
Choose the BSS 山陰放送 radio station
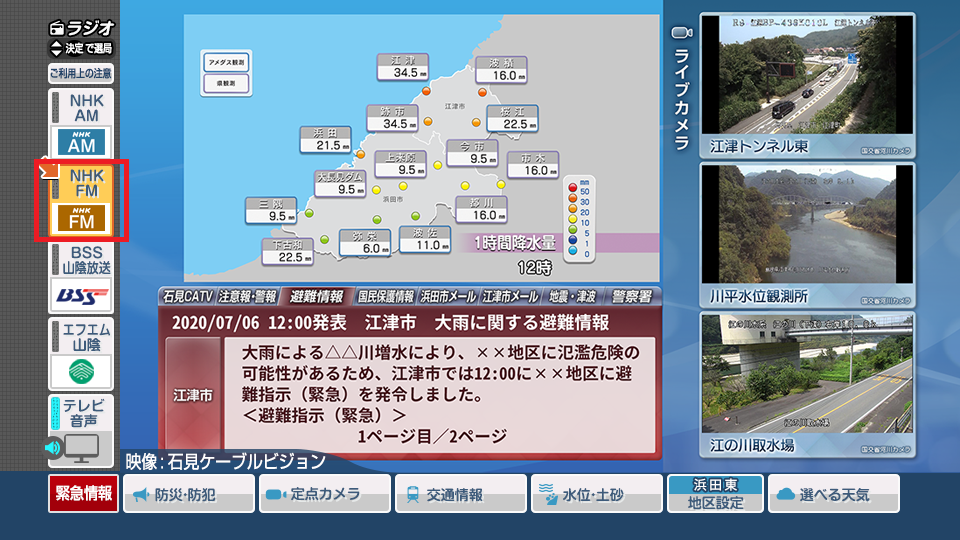tap(81, 277)
